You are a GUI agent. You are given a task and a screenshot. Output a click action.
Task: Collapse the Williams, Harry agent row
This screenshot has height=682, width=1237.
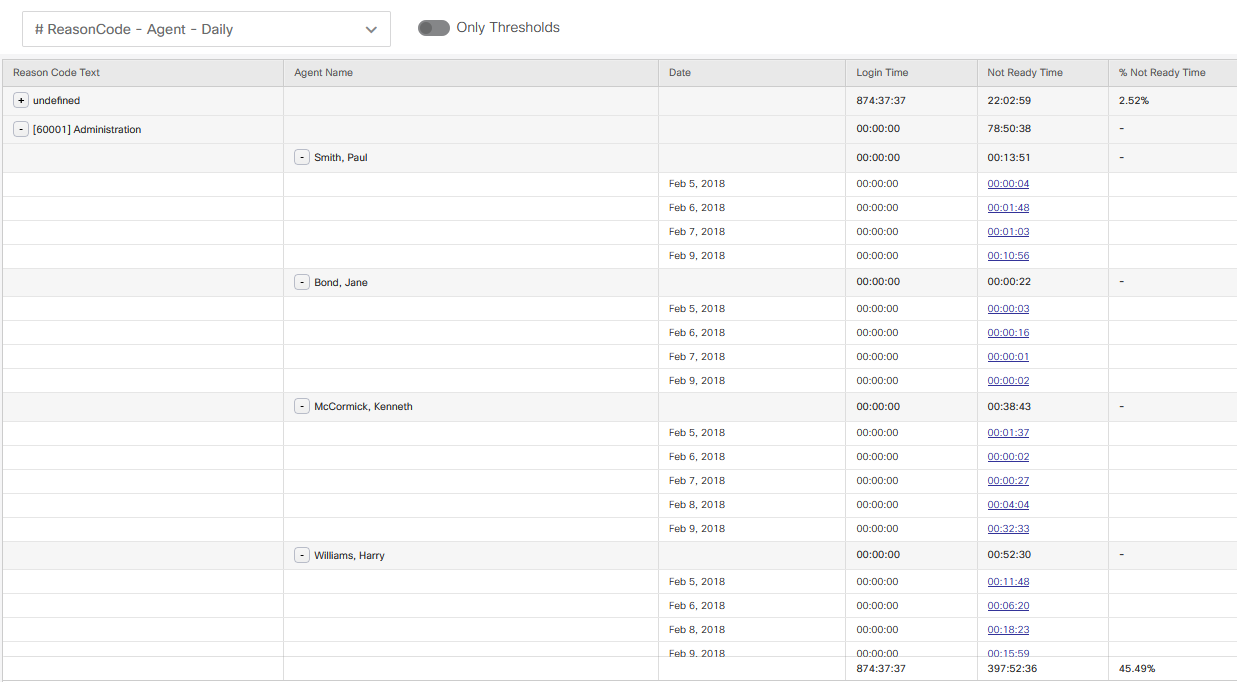pos(302,556)
